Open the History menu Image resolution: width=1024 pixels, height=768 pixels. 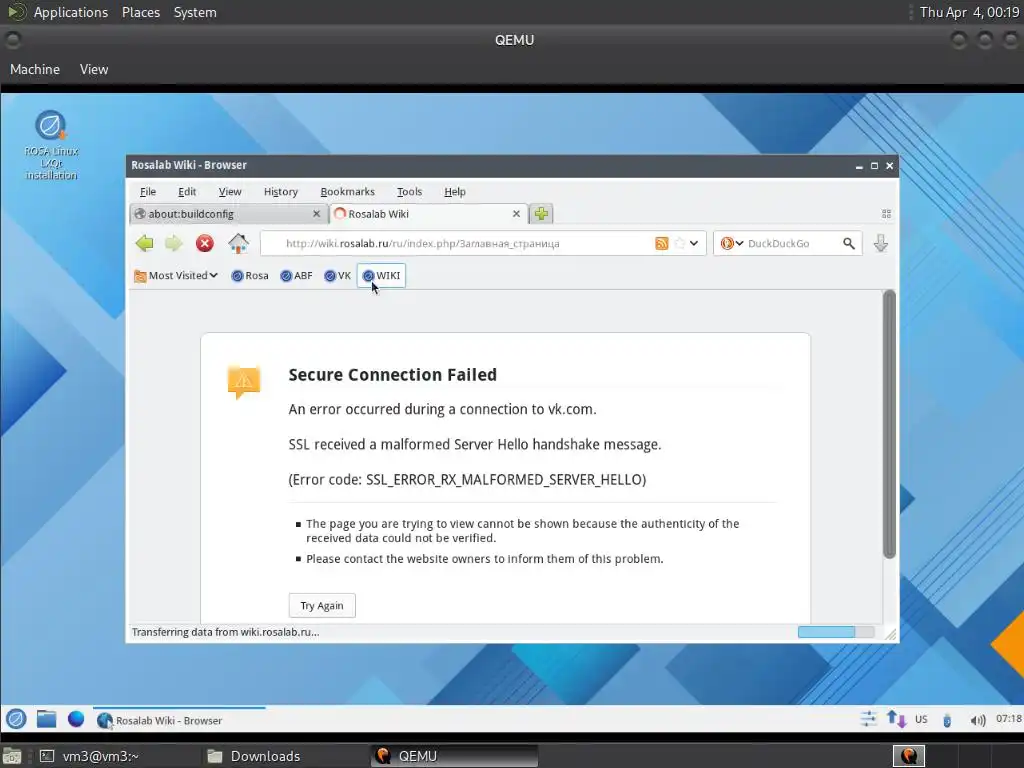[281, 191]
